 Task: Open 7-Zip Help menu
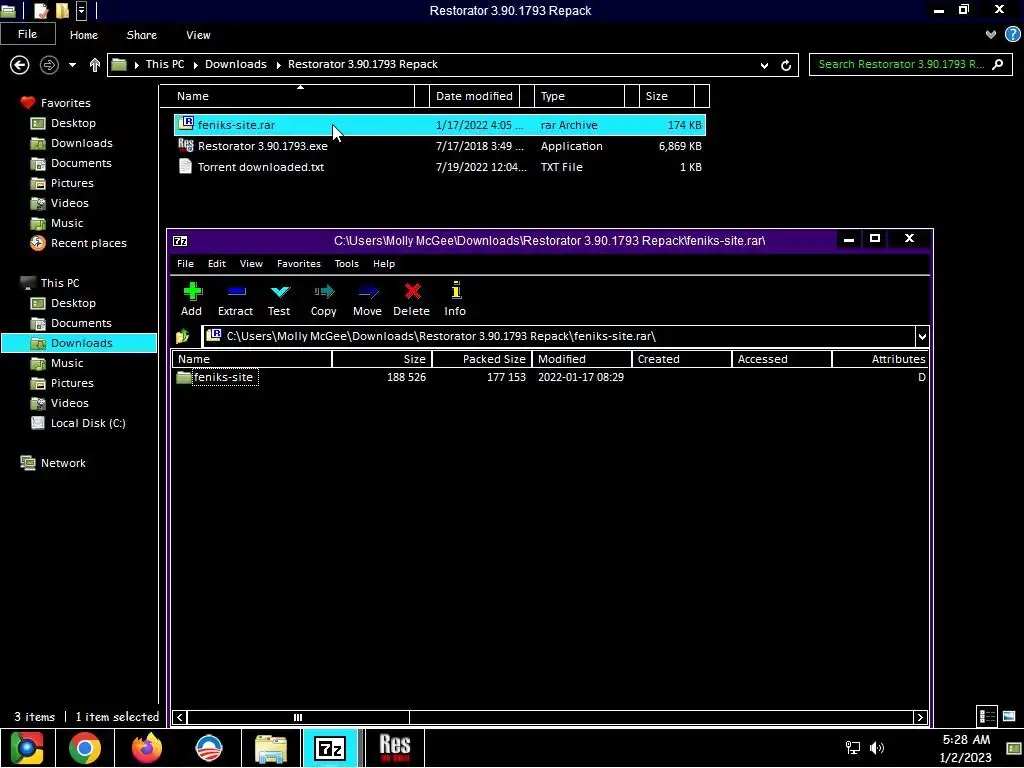point(384,264)
